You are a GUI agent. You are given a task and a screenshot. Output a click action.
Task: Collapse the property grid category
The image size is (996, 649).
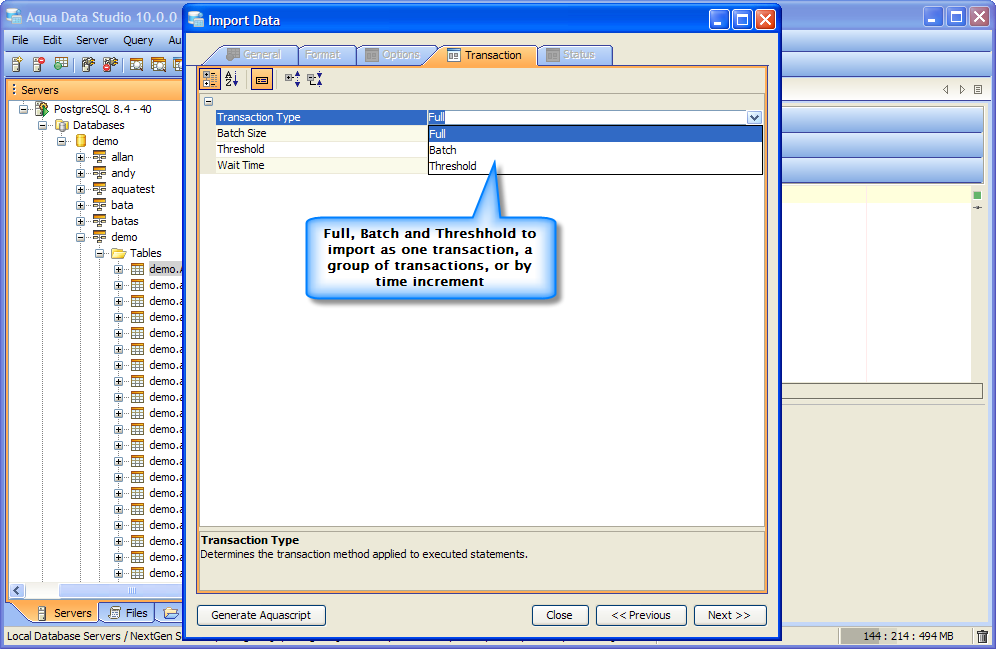point(208,101)
